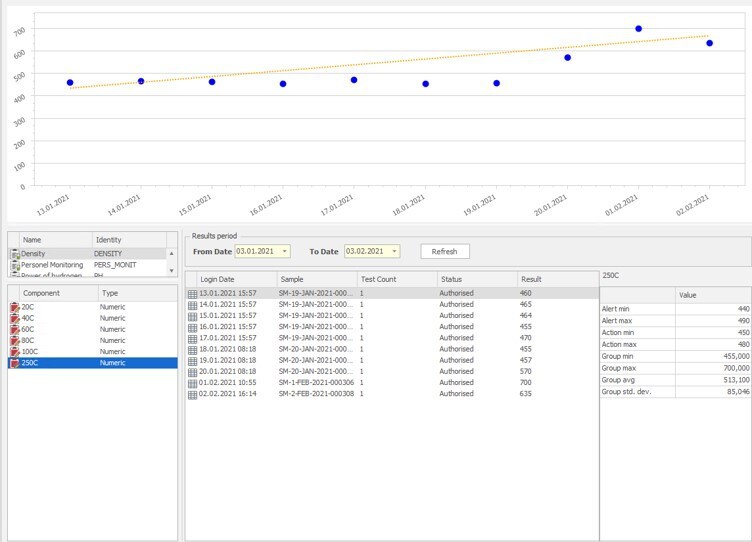Select the 40C component icon
The height and width of the screenshot is (542, 752).
pos(14,318)
